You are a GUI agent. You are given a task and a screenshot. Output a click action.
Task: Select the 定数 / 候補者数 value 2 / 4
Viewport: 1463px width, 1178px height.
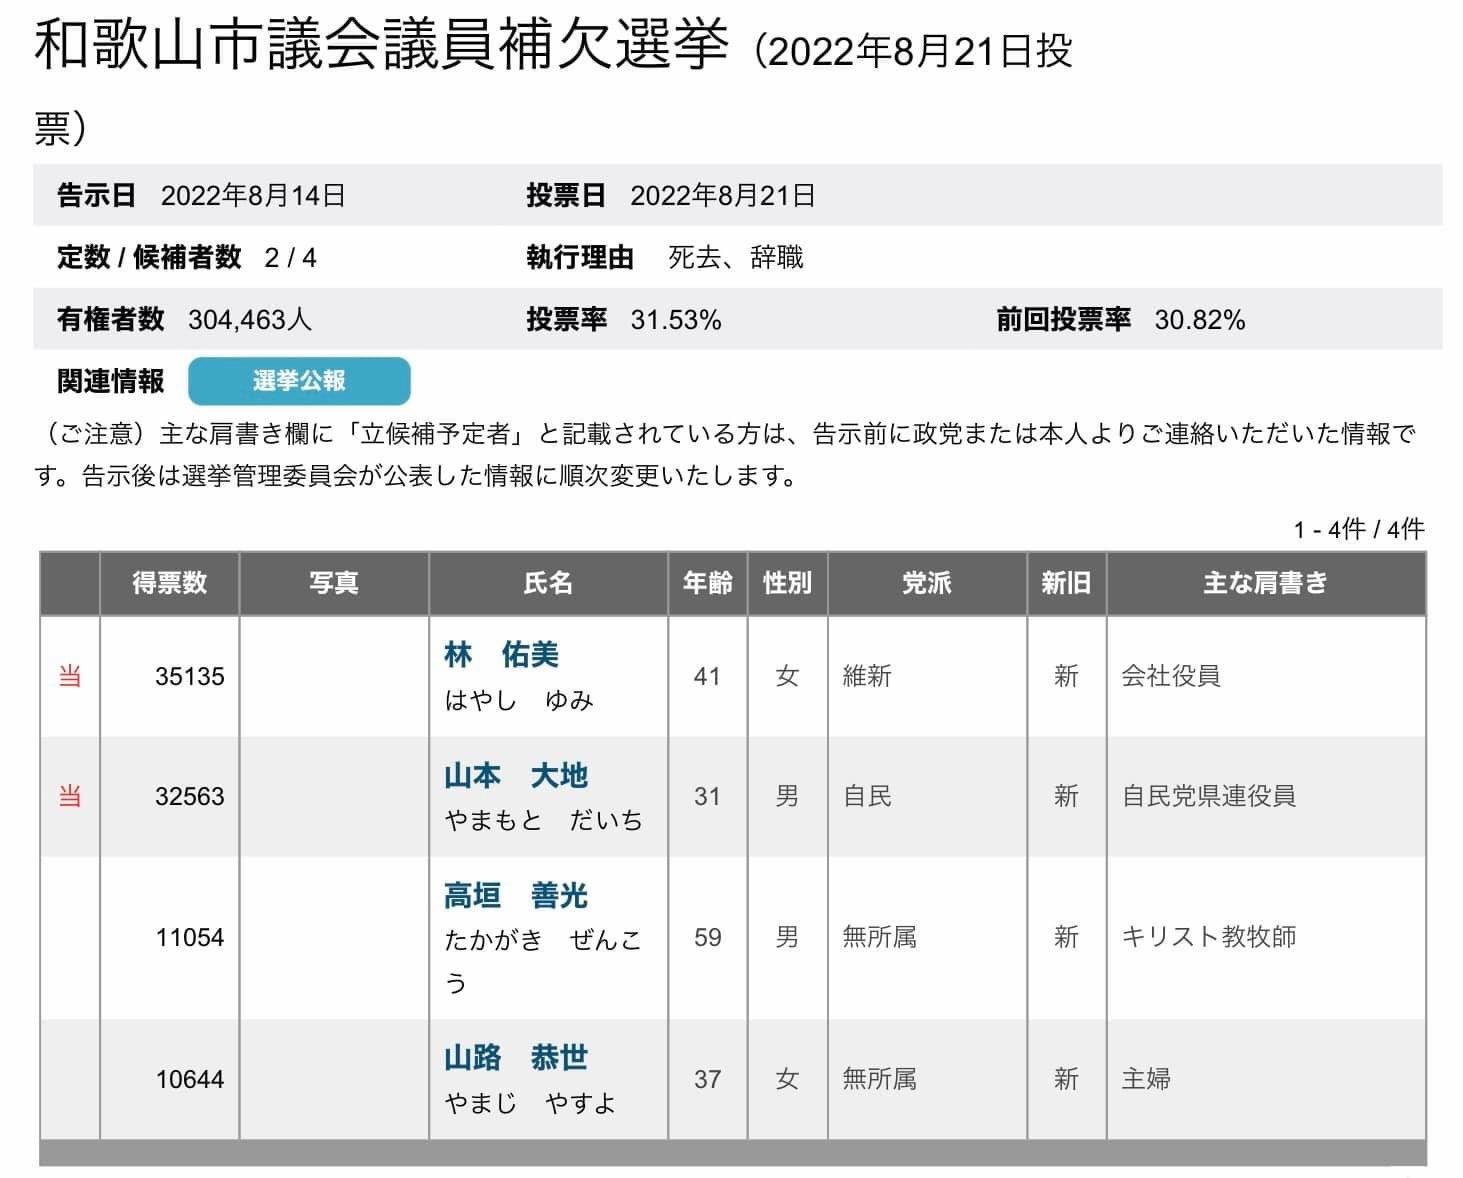point(291,259)
